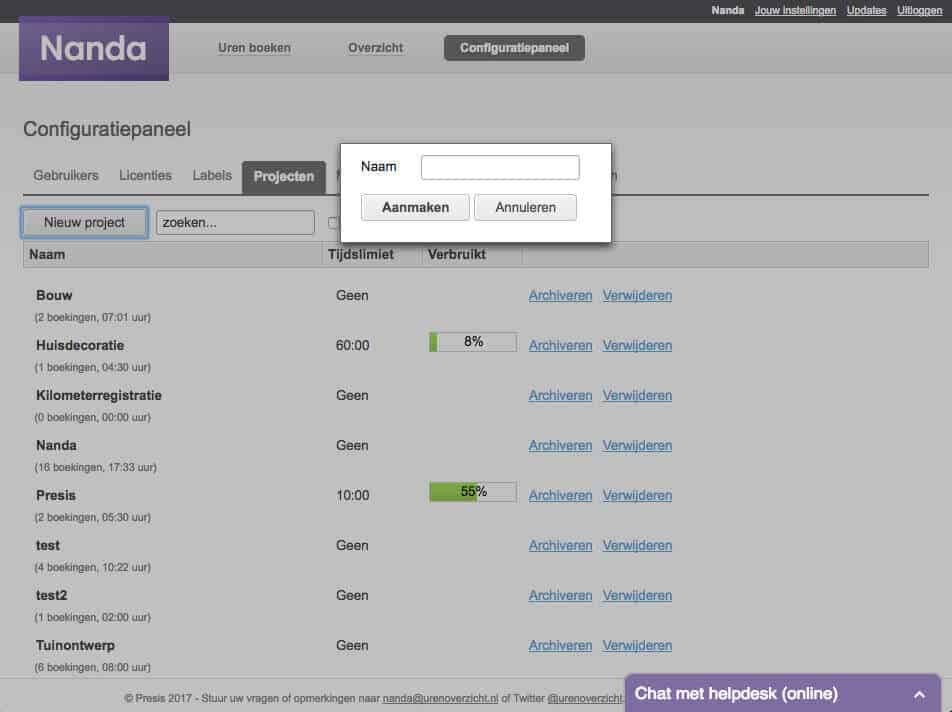Image resolution: width=952 pixels, height=712 pixels.
Task: Cancel the dialog with Annuleren
Action: (x=525, y=207)
